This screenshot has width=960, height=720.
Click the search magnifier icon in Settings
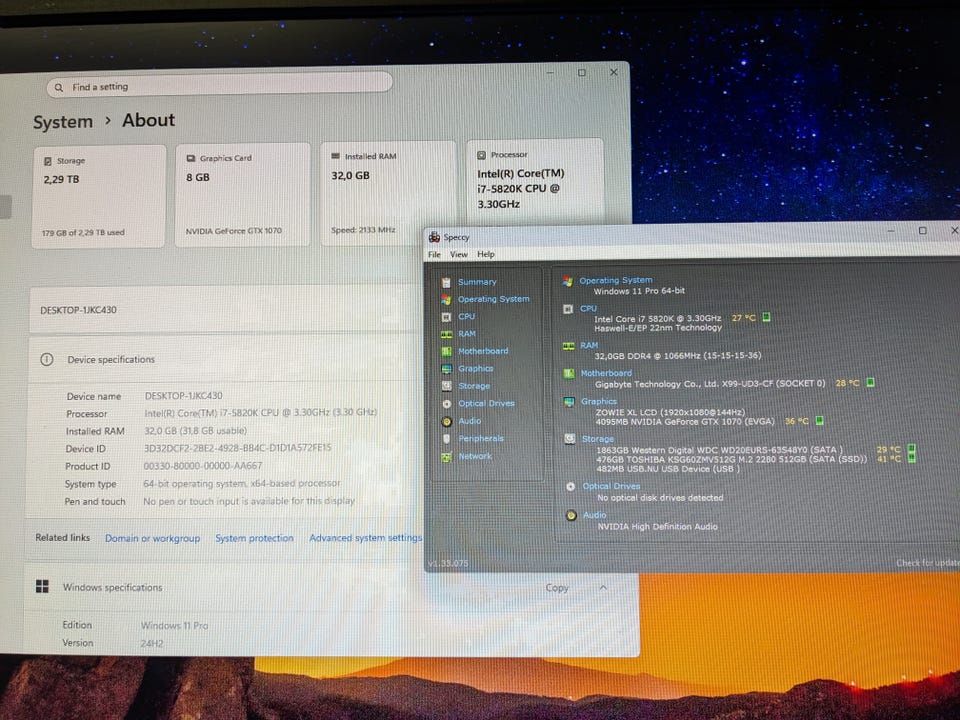[59, 88]
